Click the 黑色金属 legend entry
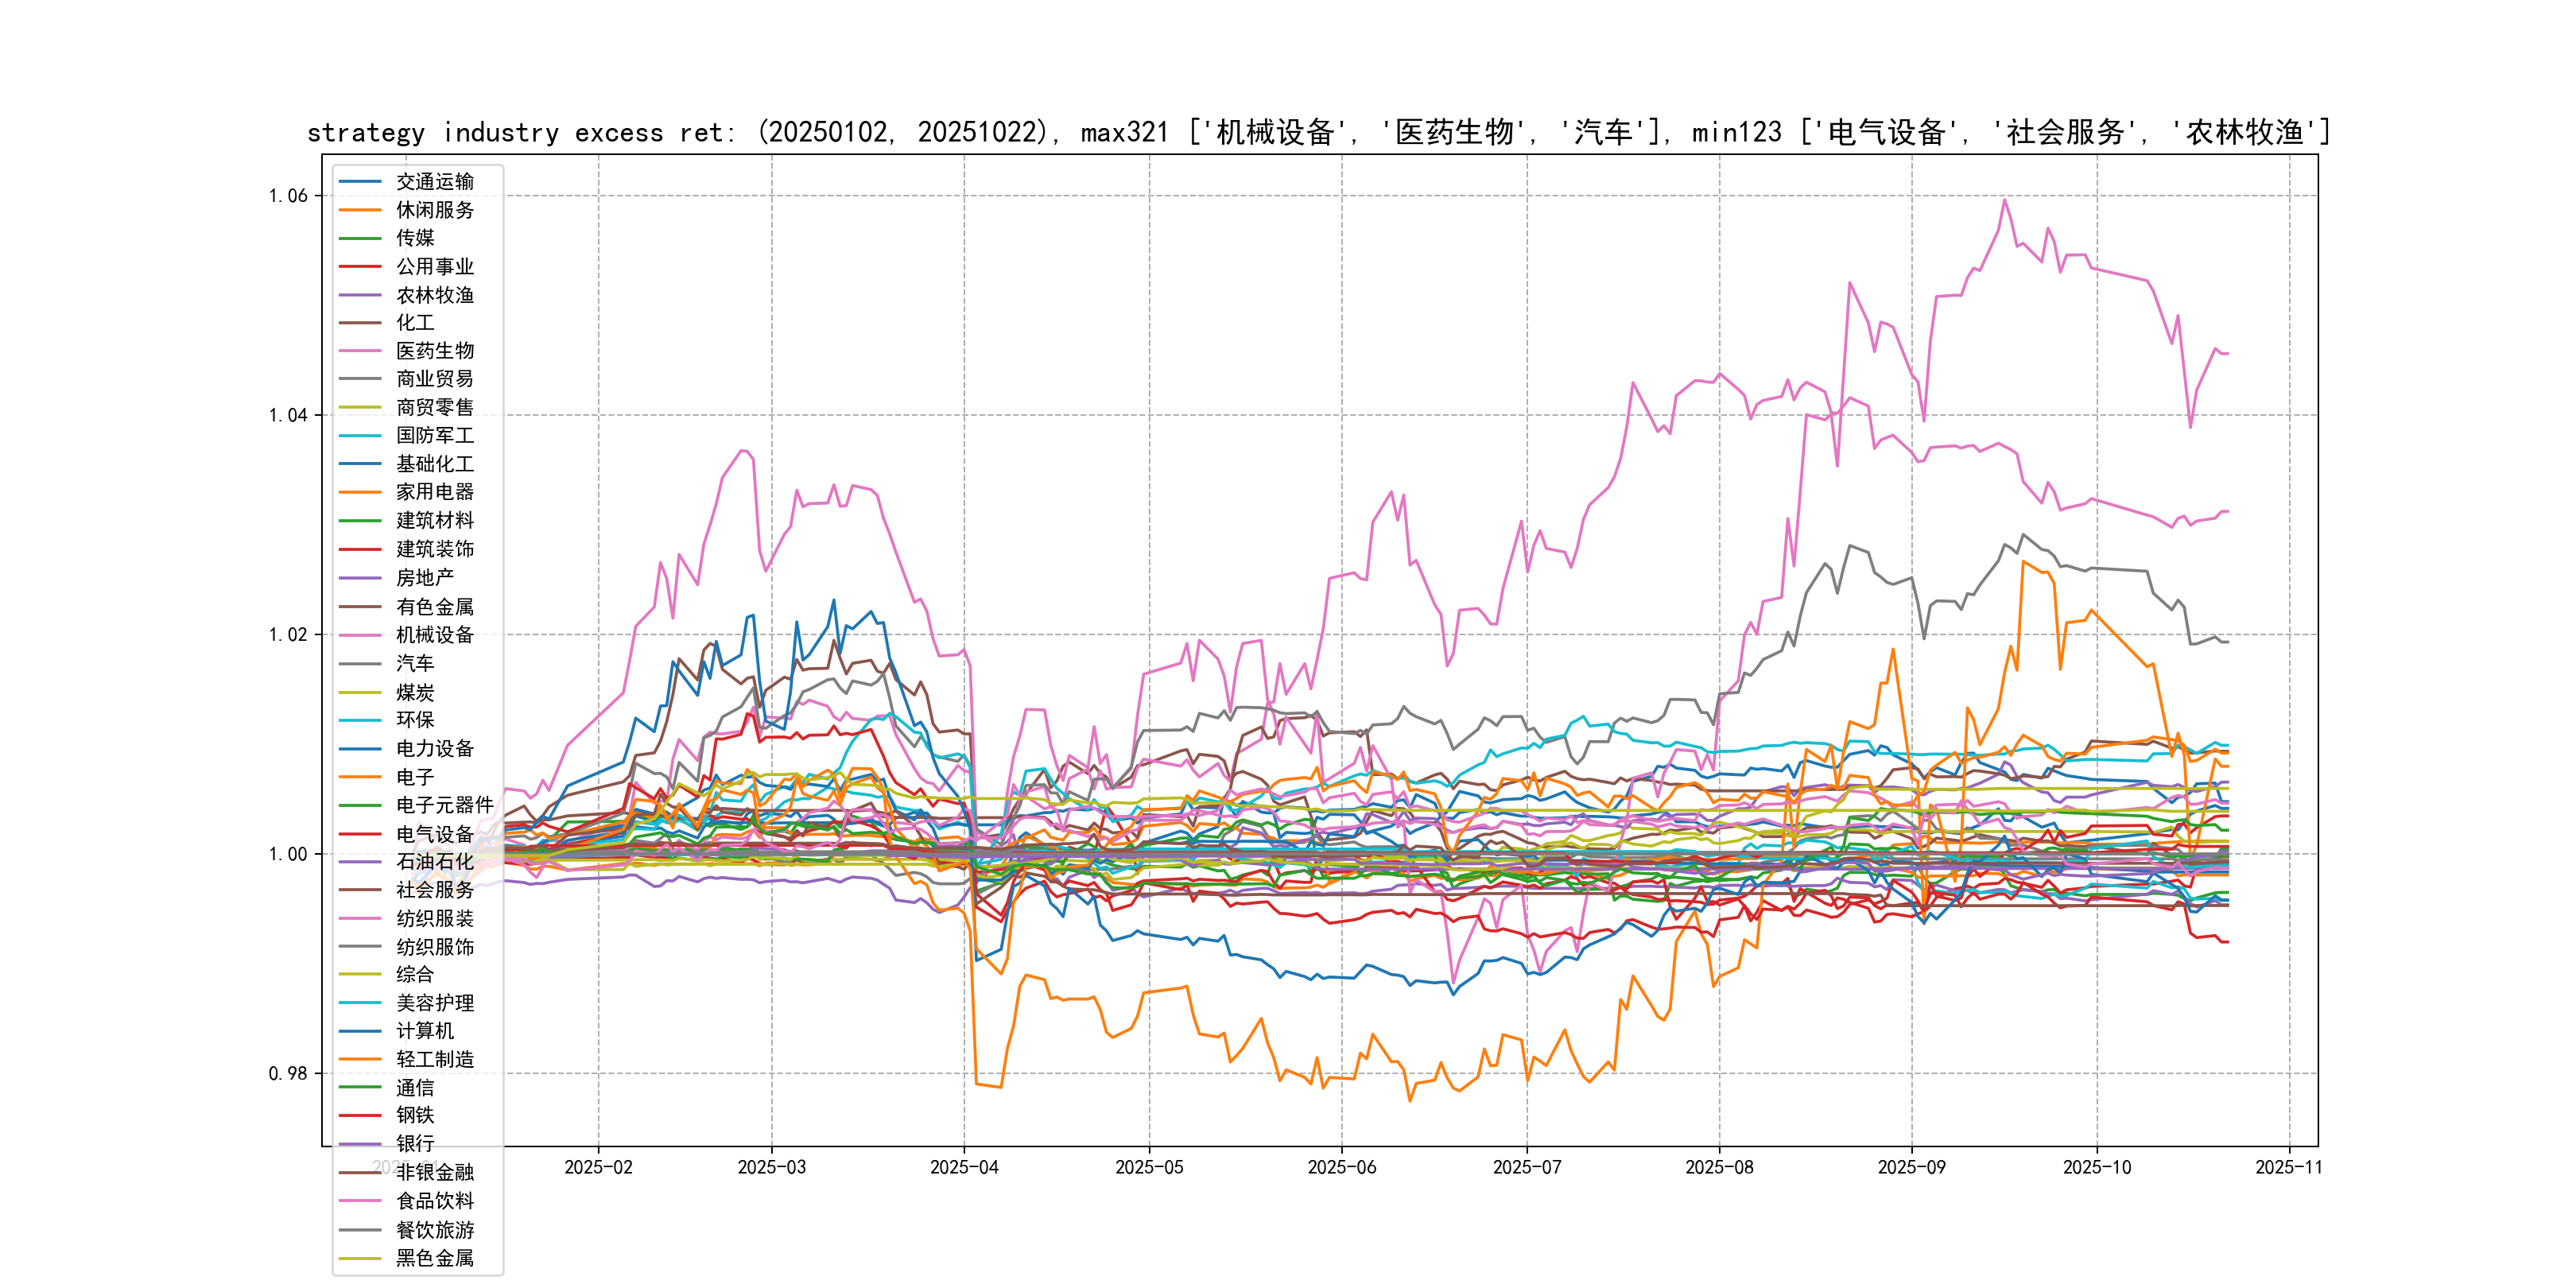2576x1288 pixels. point(434,1258)
